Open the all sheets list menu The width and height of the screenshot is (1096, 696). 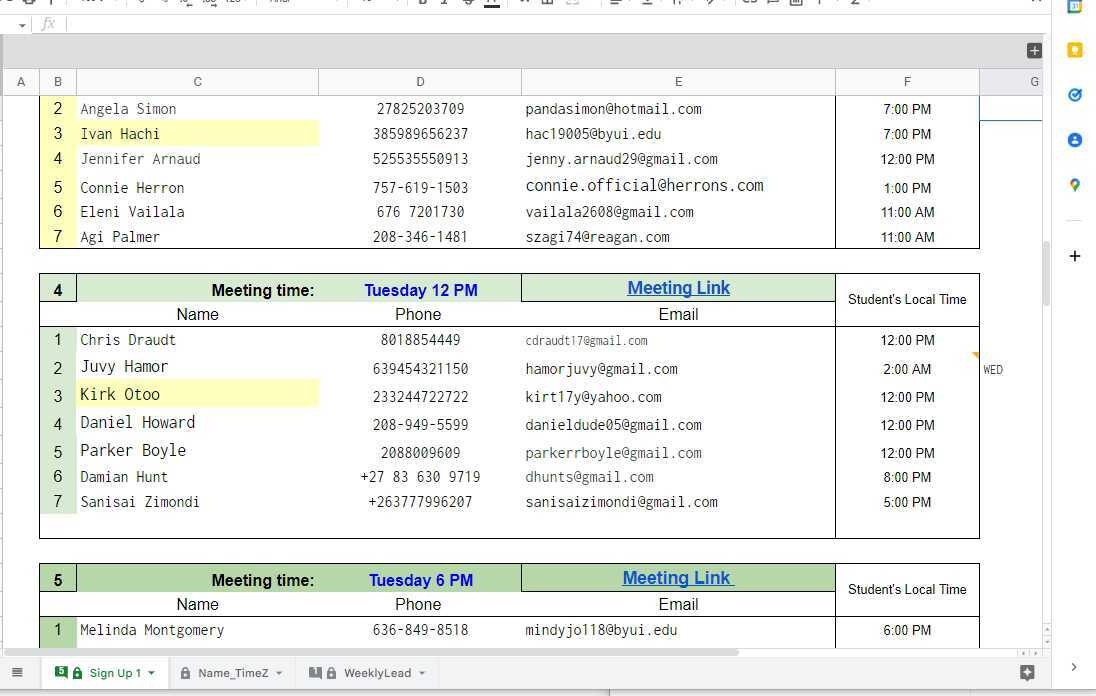(16, 672)
